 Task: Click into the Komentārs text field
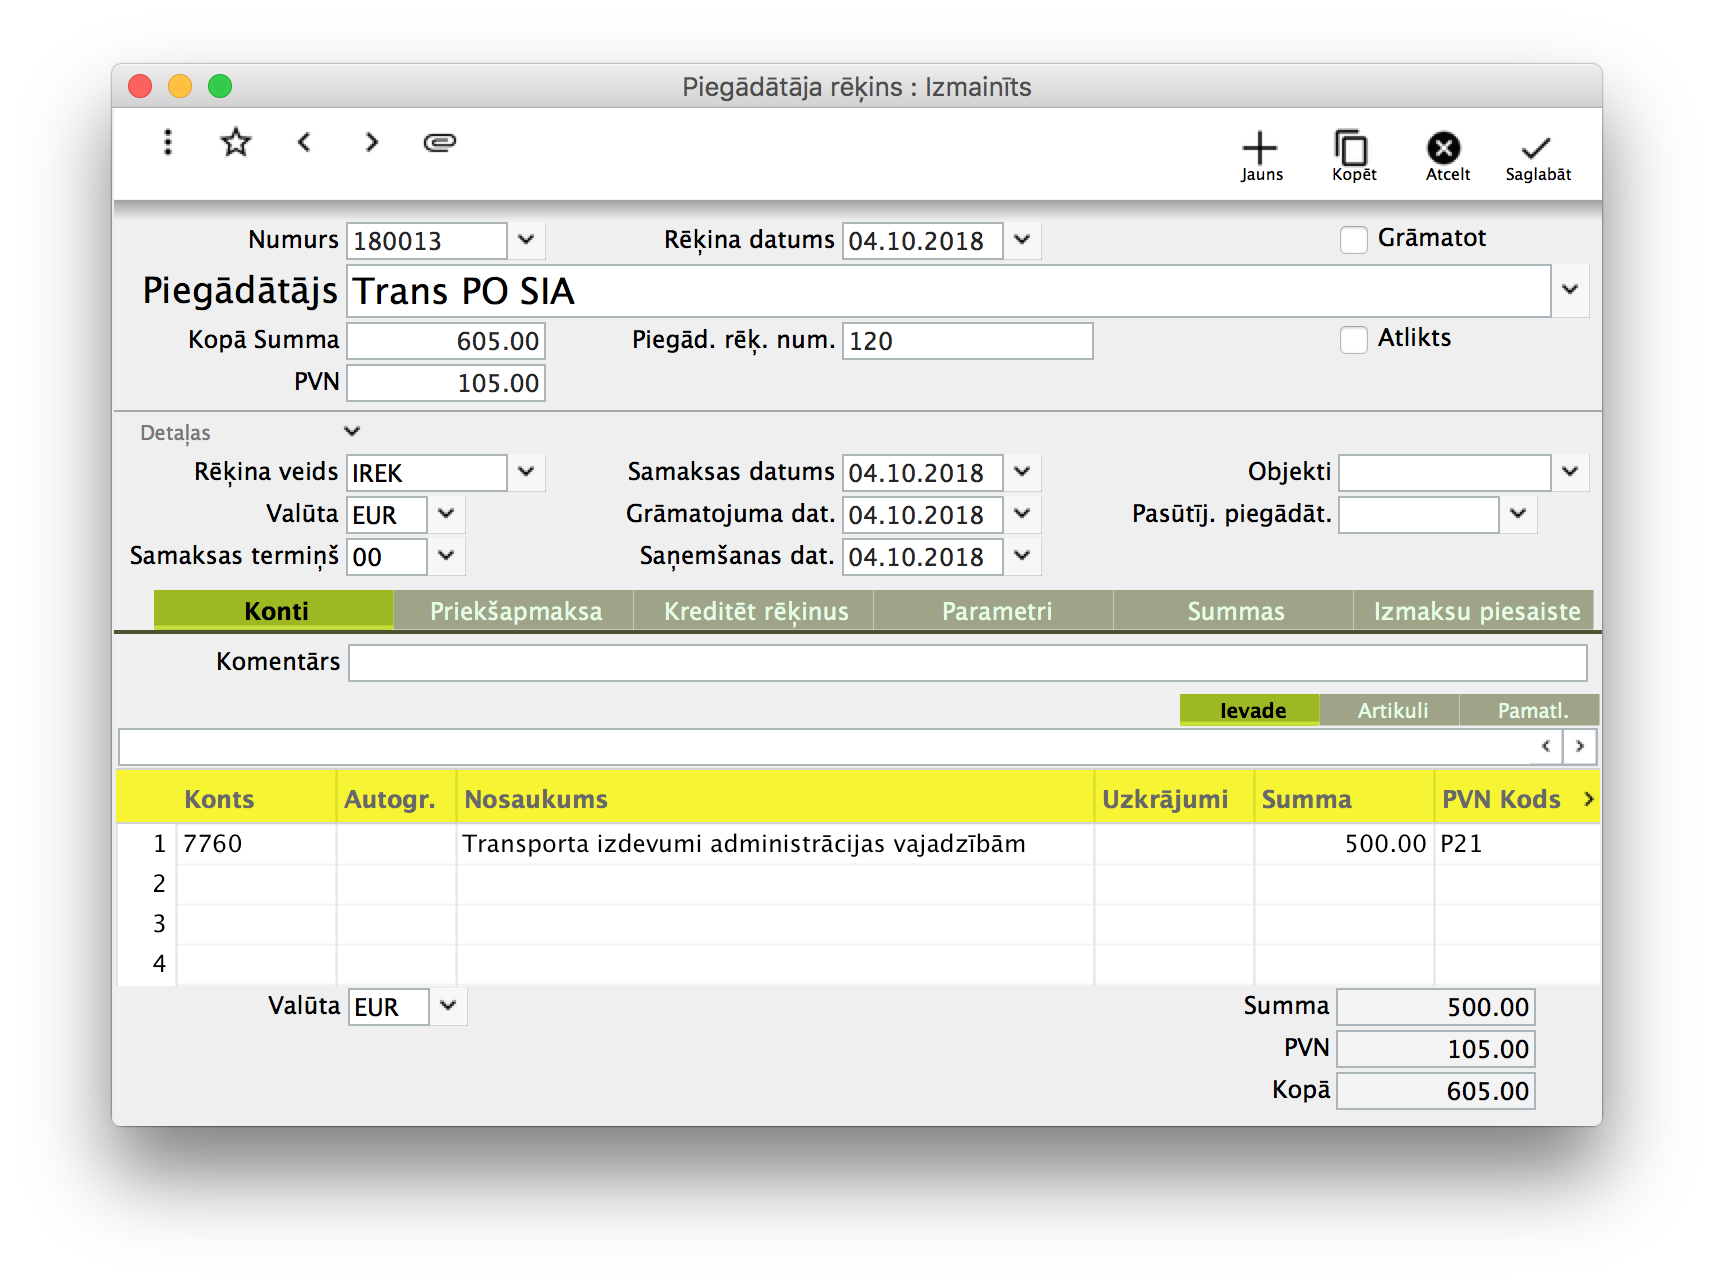pos(966,662)
